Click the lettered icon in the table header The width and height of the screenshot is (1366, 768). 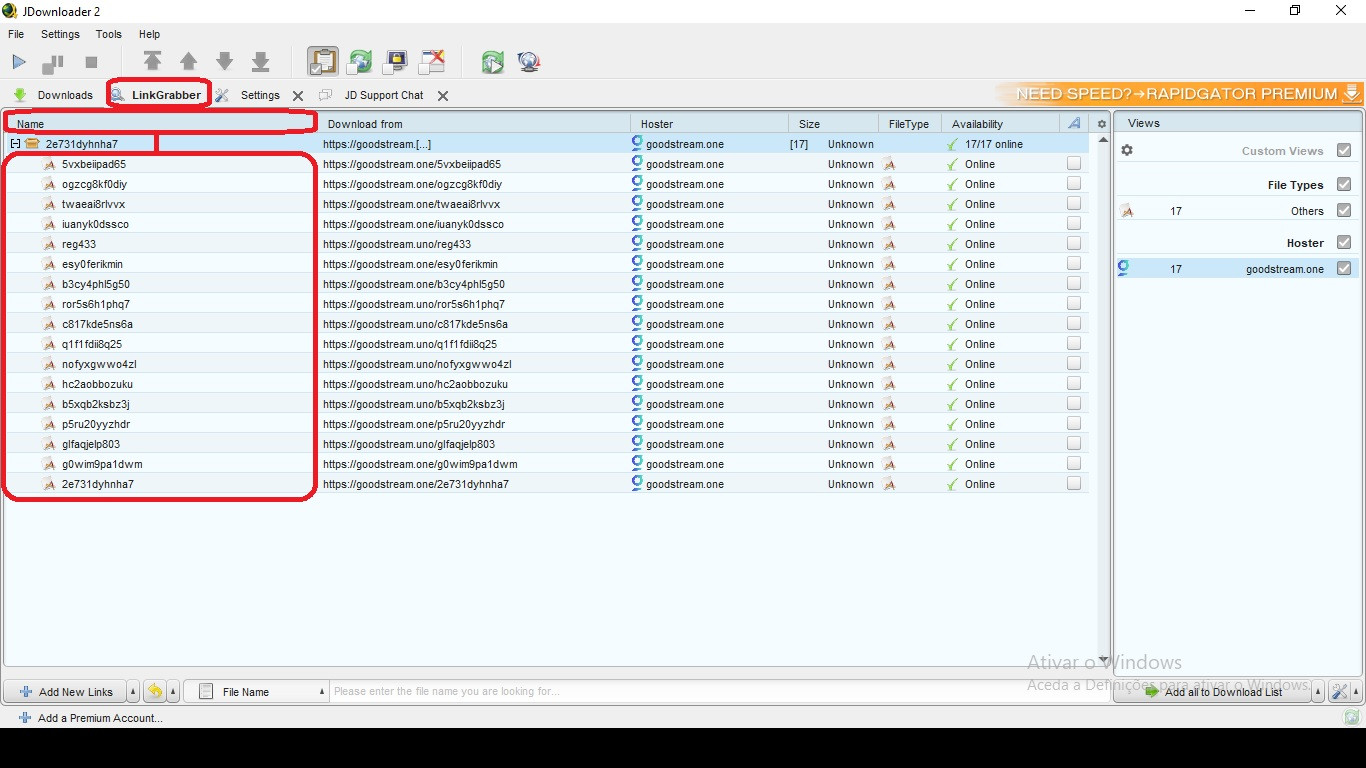[x=1074, y=124]
